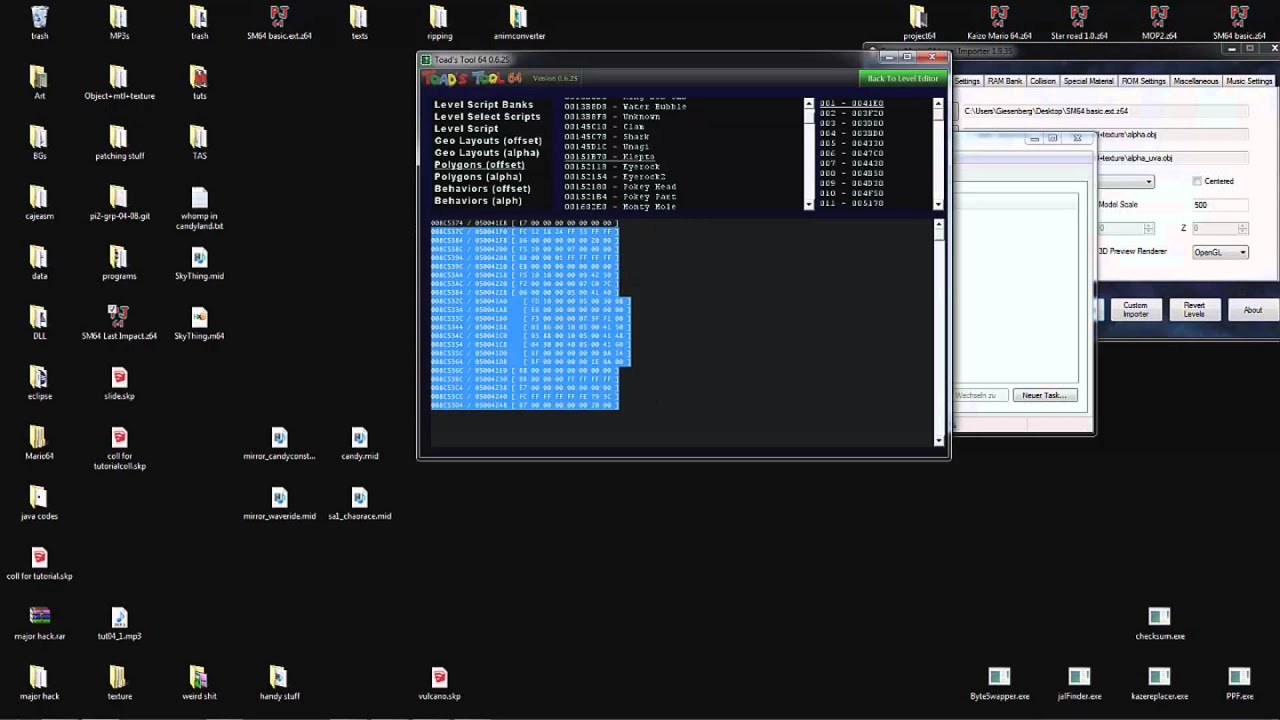The width and height of the screenshot is (1280, 720).
Task: Select the Pokey Head list row
Action: click(x=620, y=187)
